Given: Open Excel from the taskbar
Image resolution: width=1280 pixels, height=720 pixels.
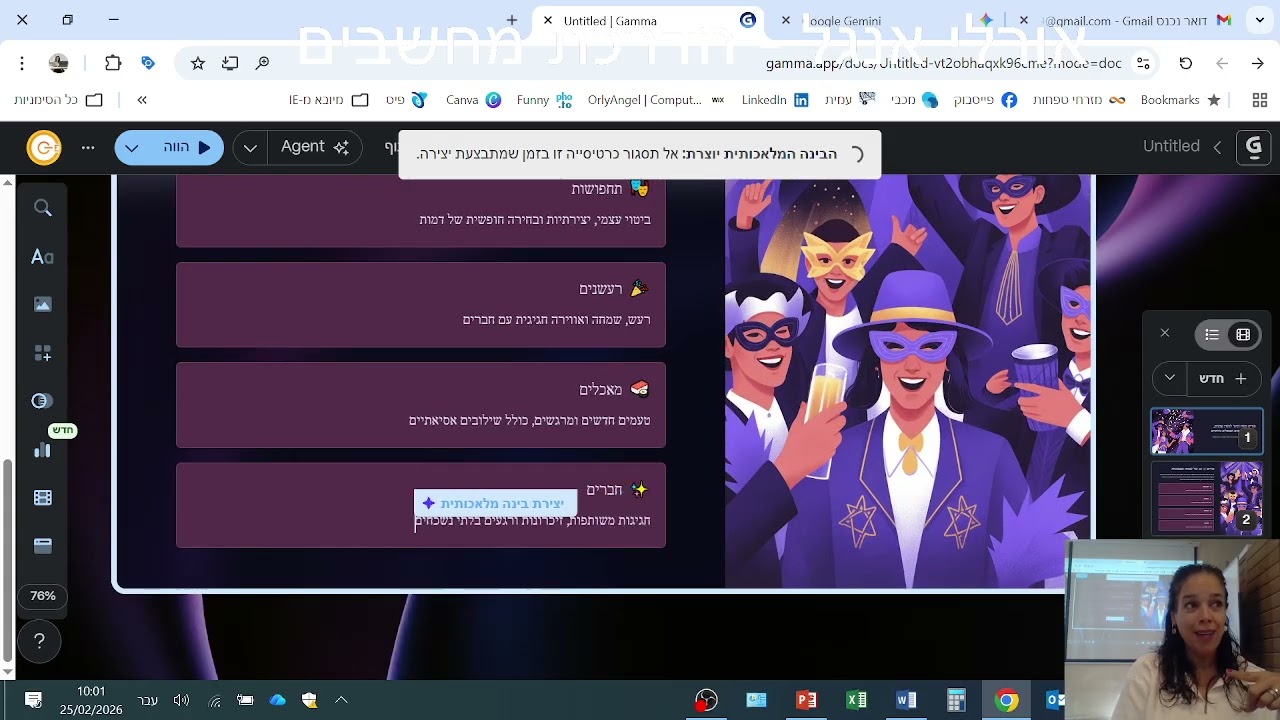Looking at the screenshot, I should (856, 700).
